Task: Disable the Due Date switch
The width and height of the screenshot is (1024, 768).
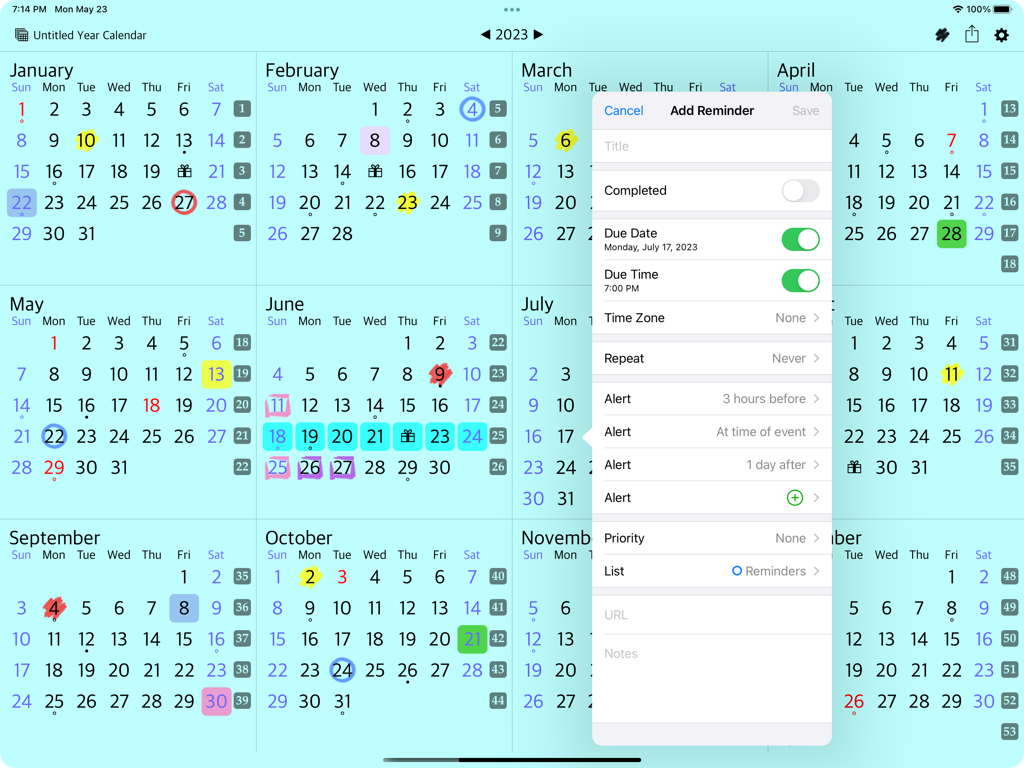Action: (x=800, y=239)
